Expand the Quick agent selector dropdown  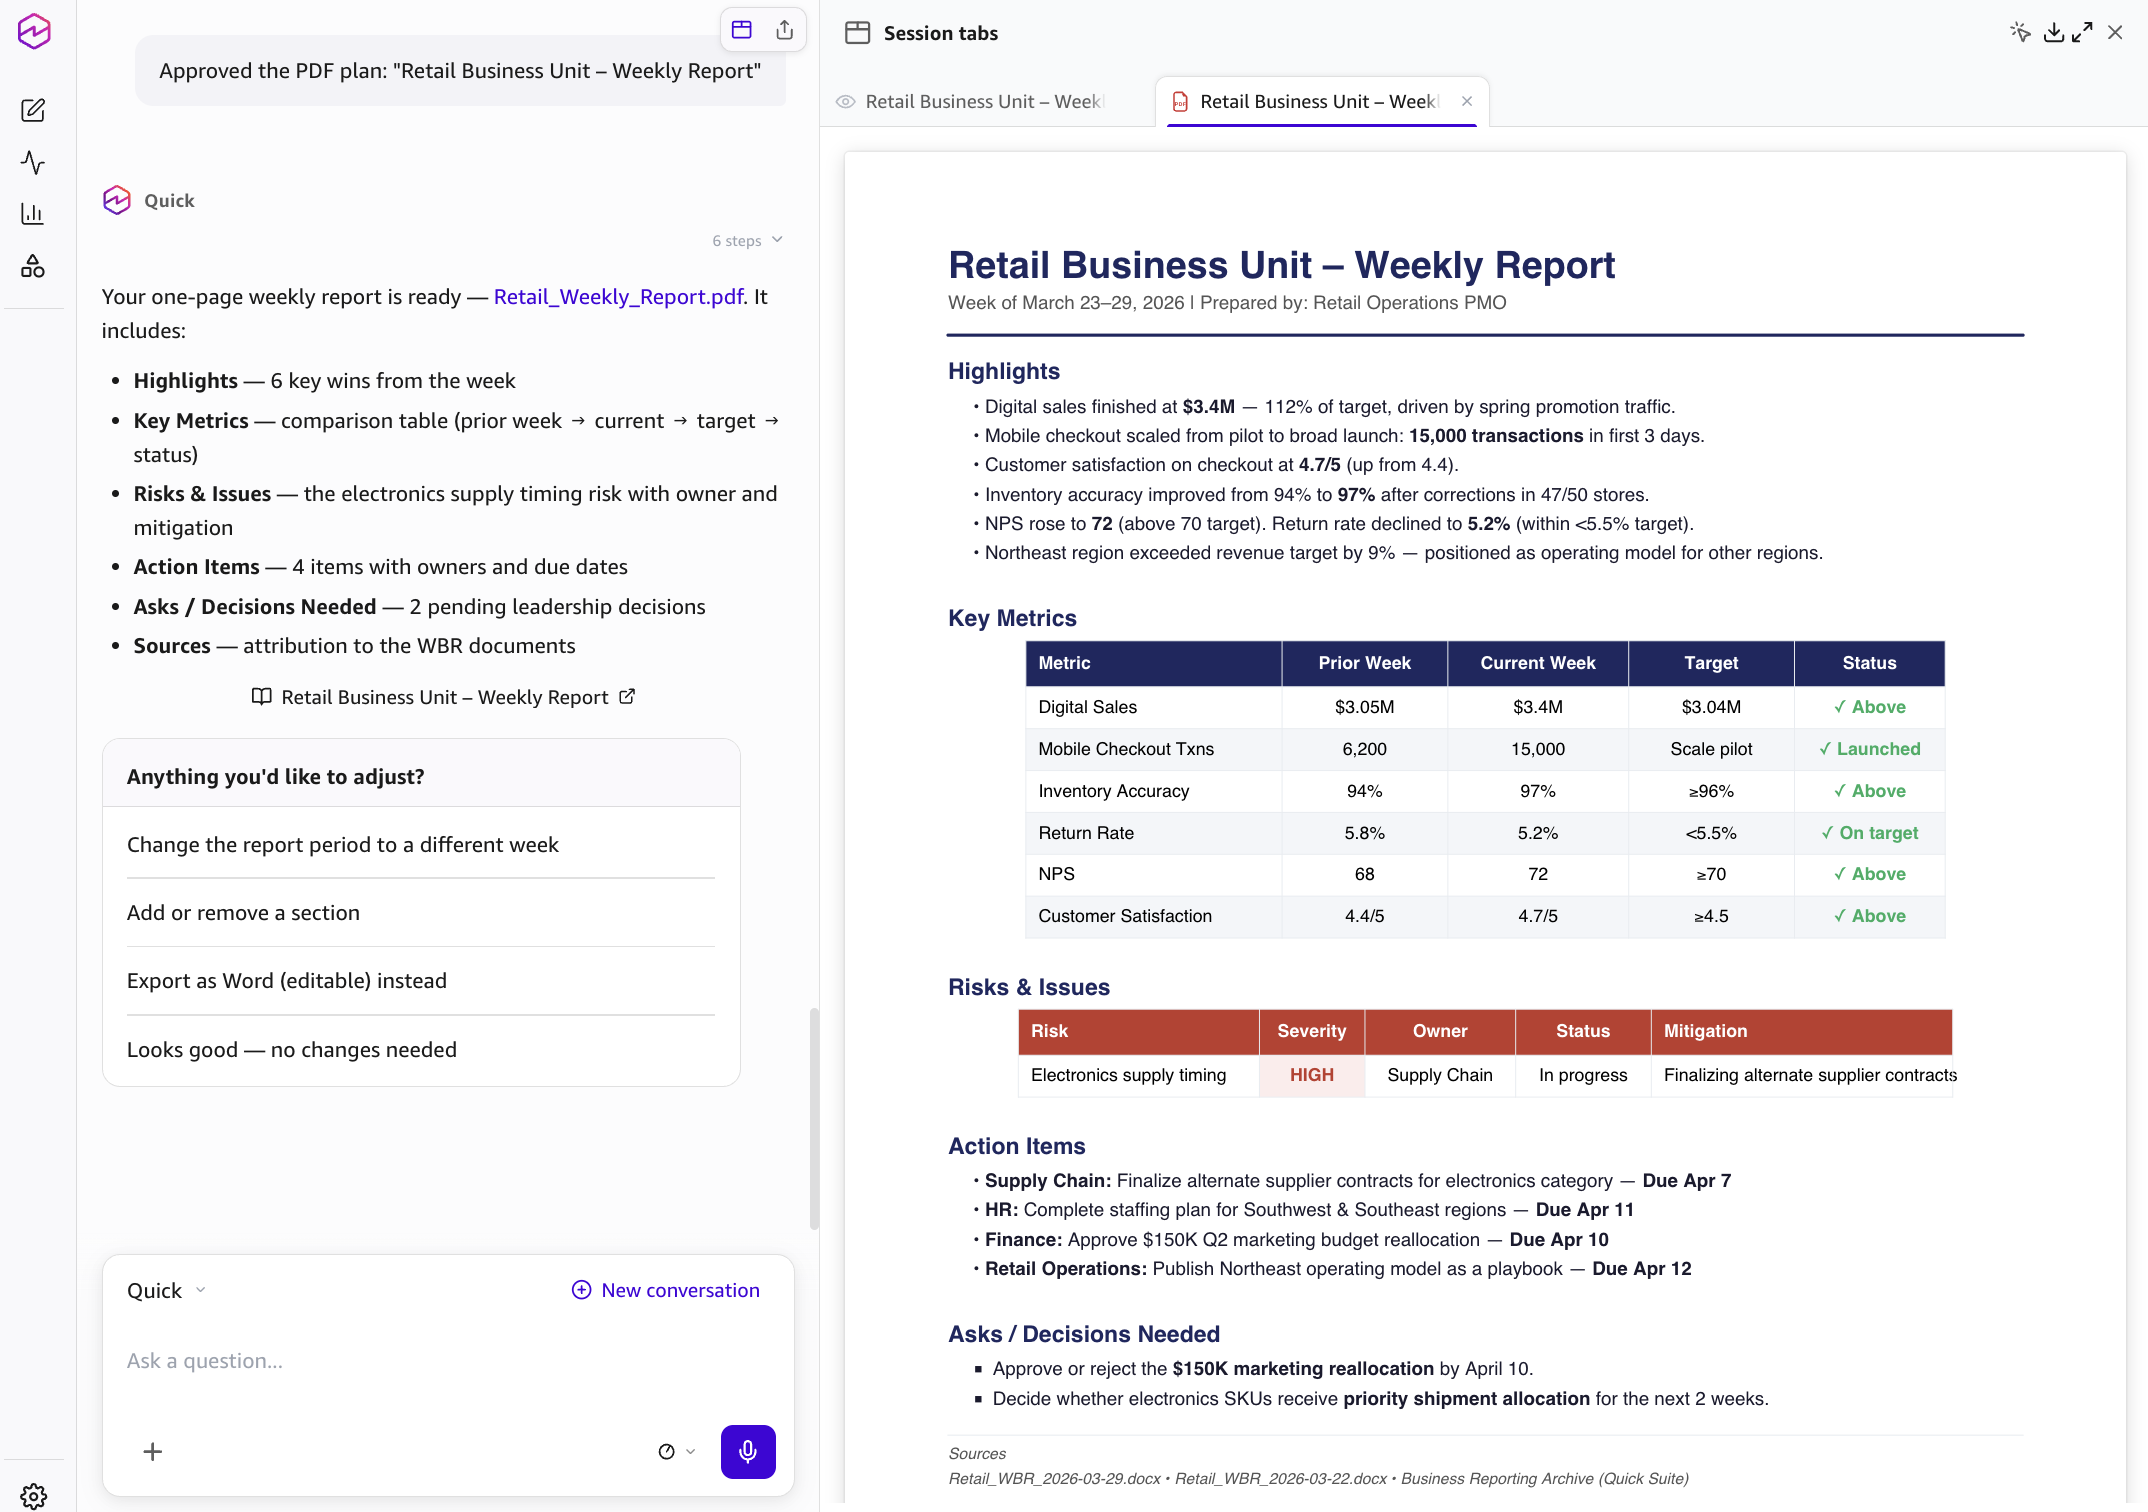(166, 1291)
